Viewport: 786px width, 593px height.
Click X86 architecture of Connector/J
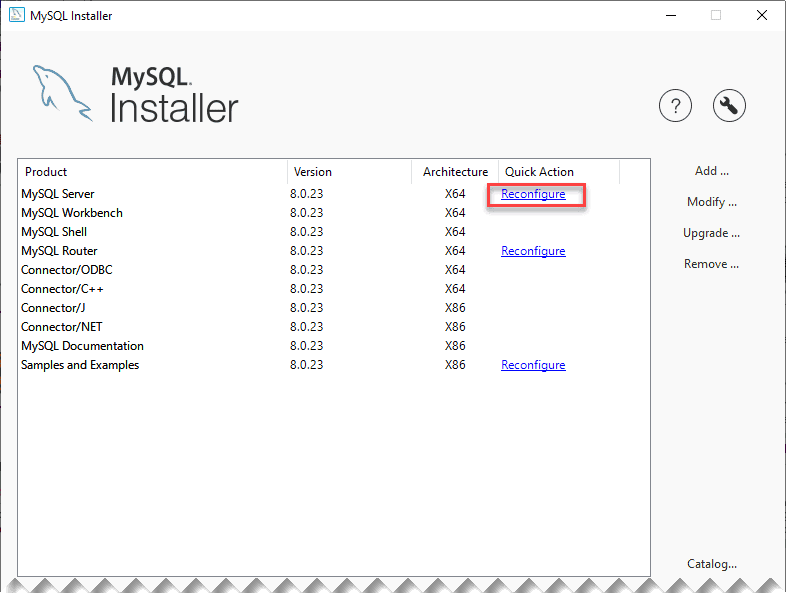pyautogui.click(x=455, y=308)
